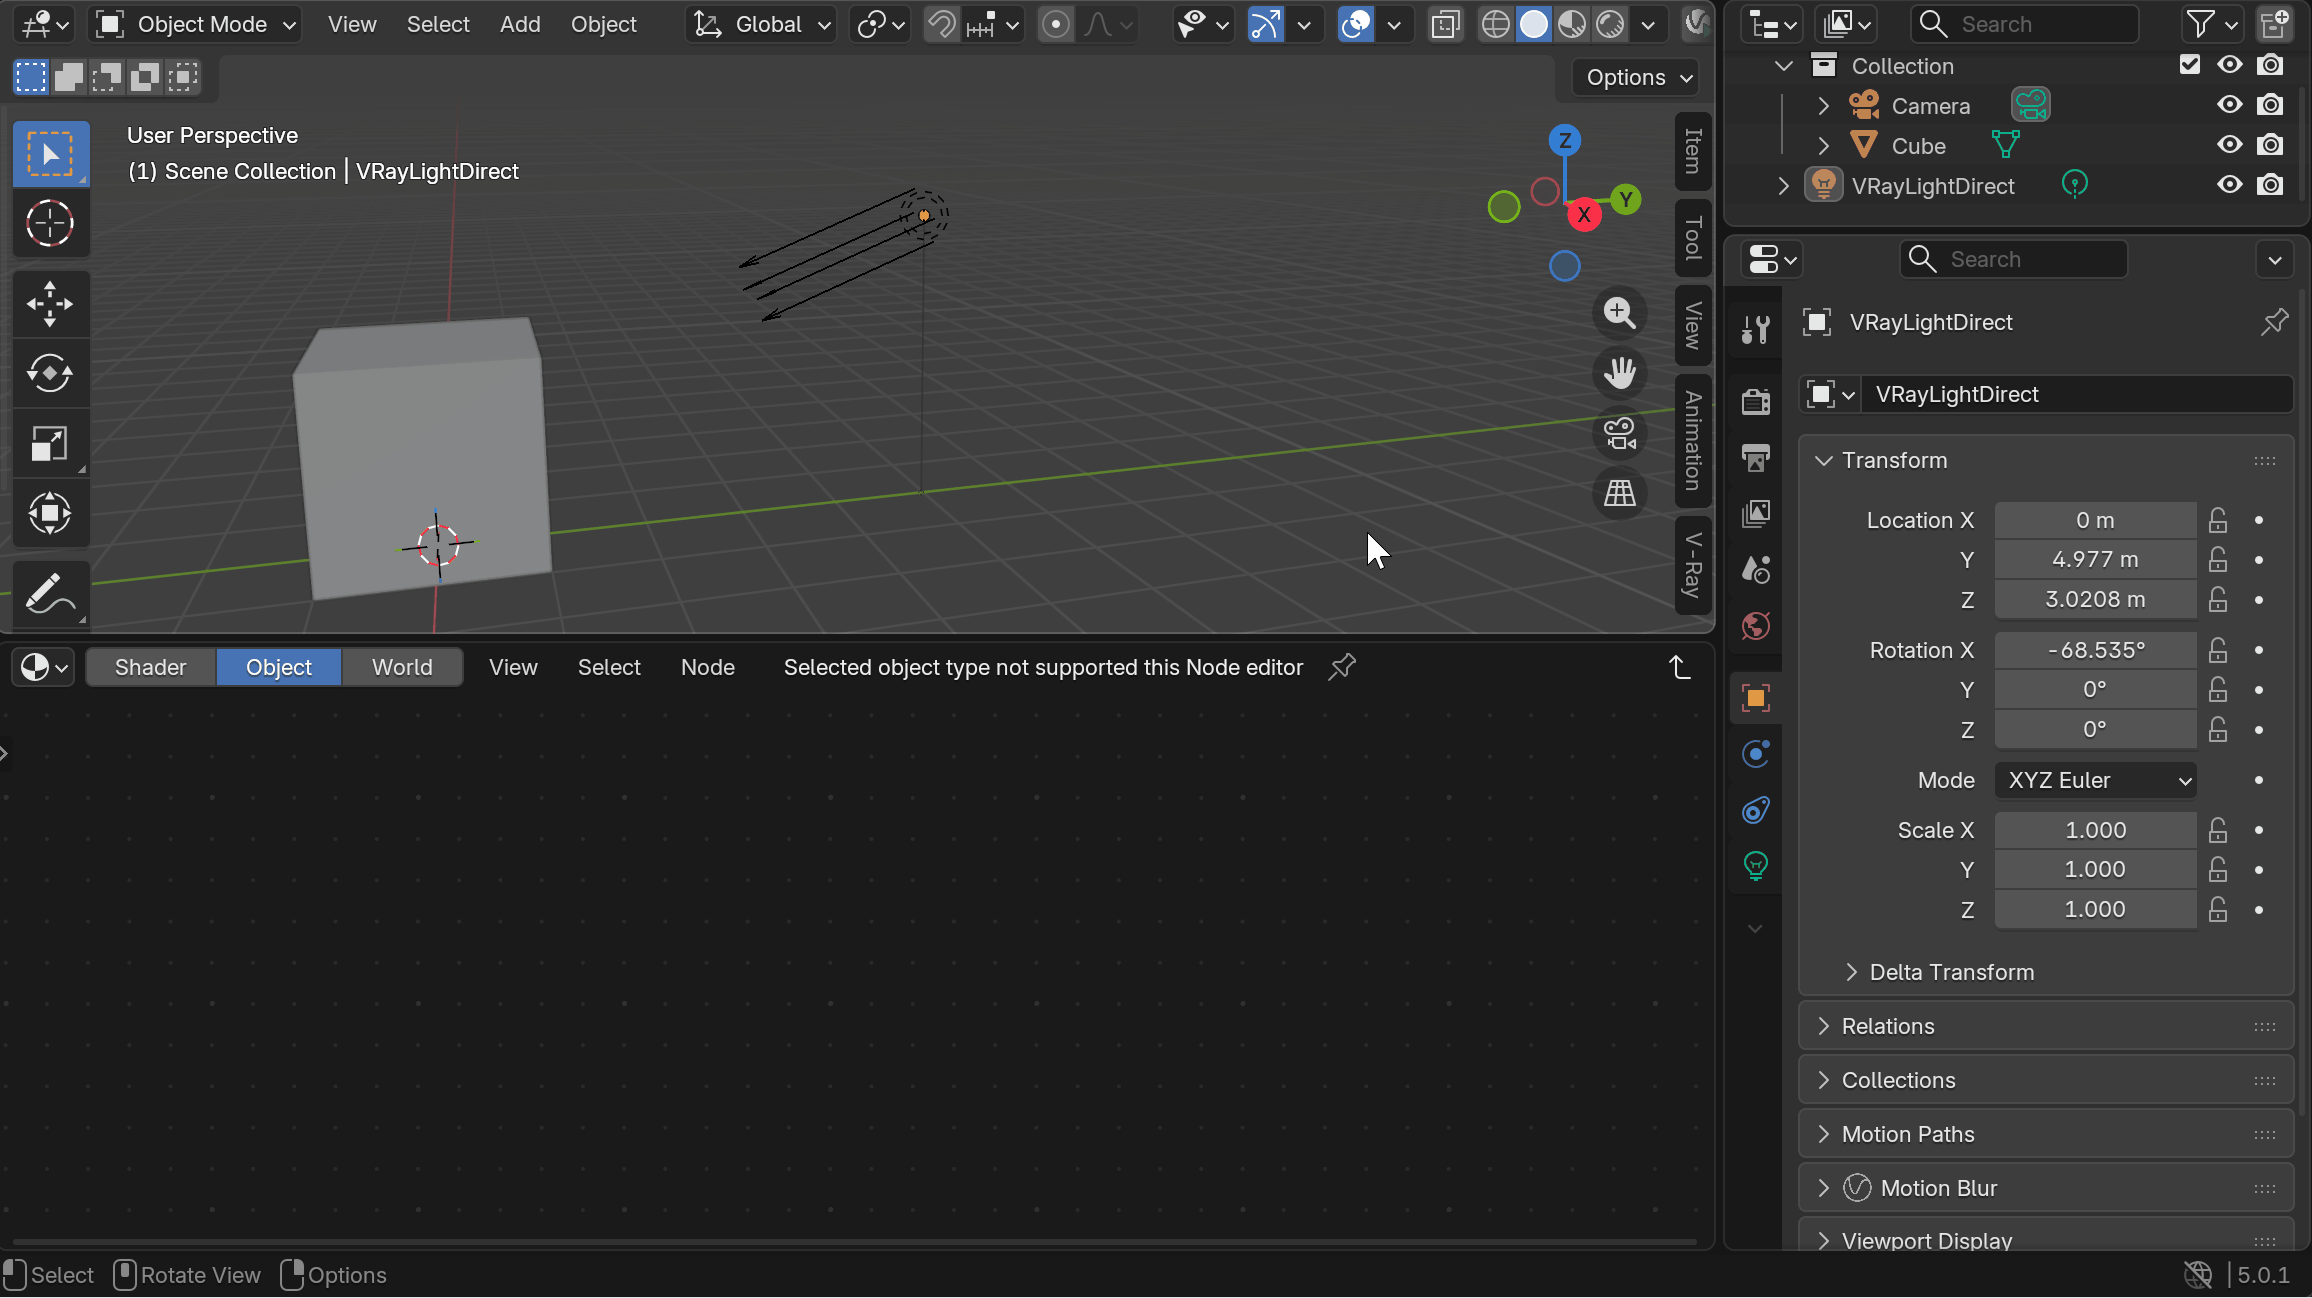This screenshot has width=2312, height=1298.
Task: Toggle the properties panel pin icon
Action: tap(2274, 322)
